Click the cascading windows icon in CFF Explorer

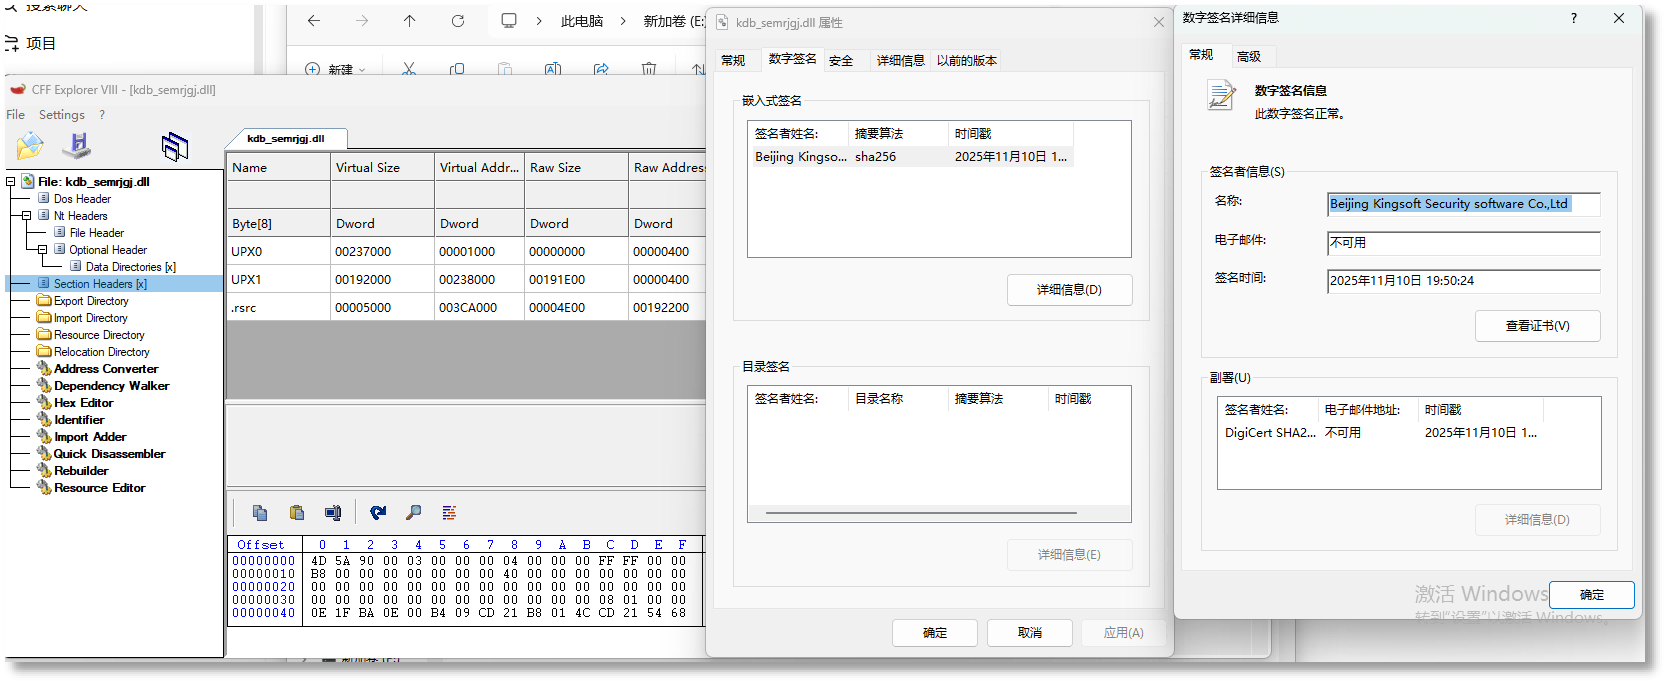[175, 147]
